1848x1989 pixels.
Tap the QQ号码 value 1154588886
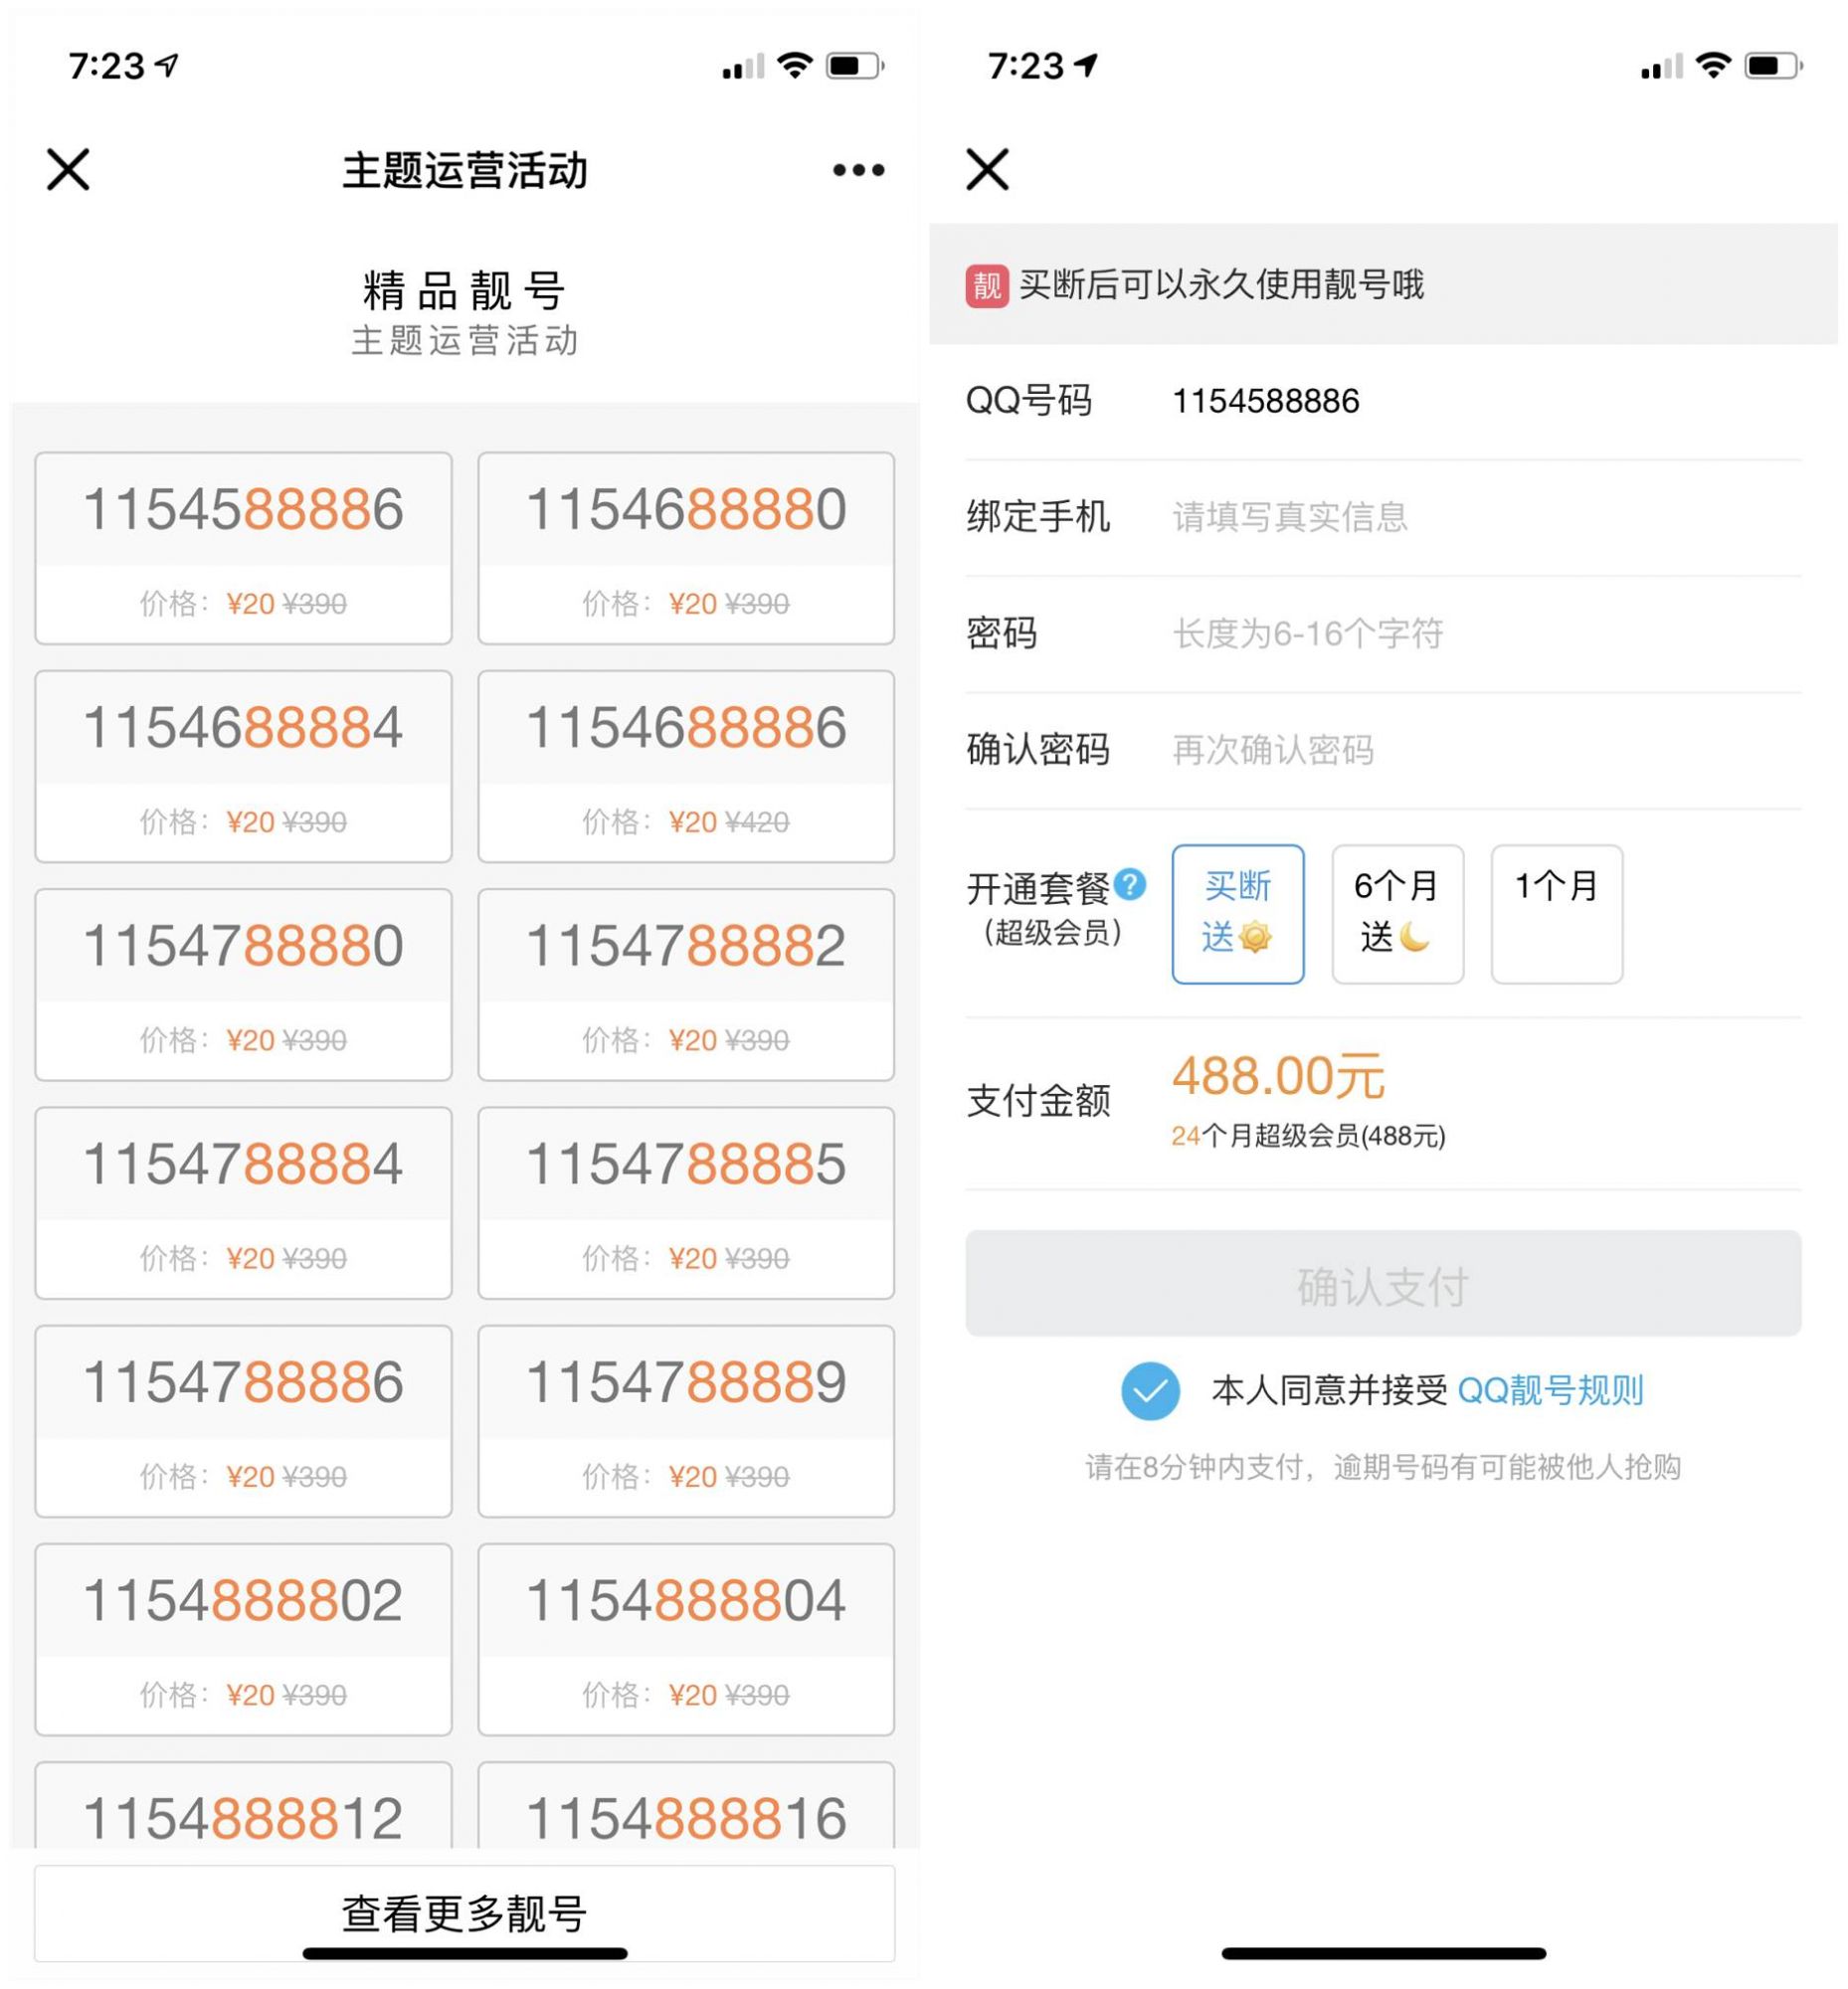[x=1265, y=401]
